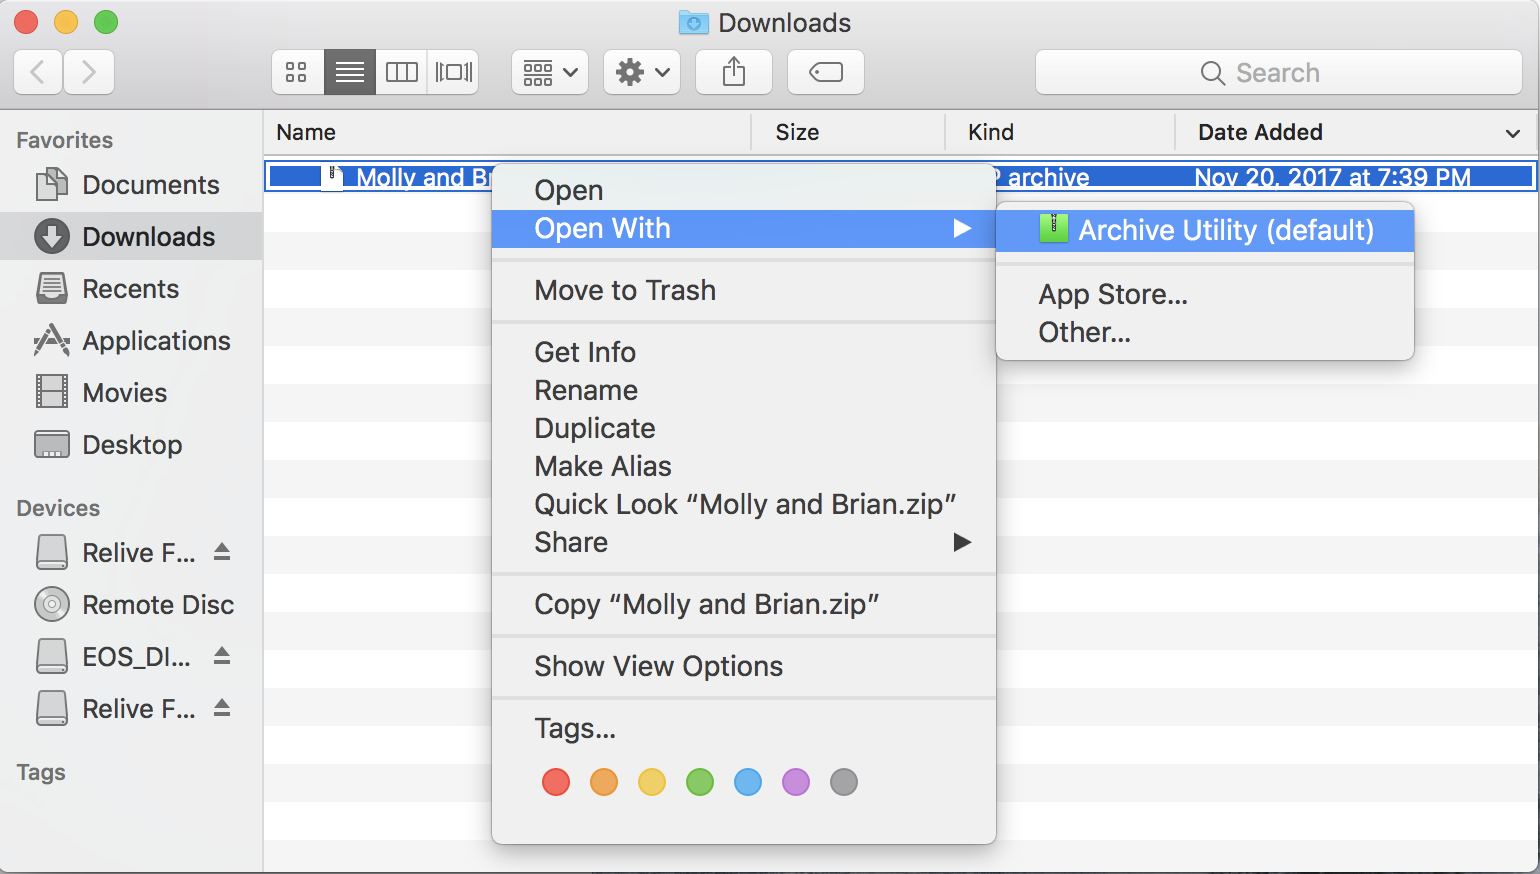Select Archive Utility (default) in the submenu
The image size is (1540, 874).
[x=1205, y=230]
